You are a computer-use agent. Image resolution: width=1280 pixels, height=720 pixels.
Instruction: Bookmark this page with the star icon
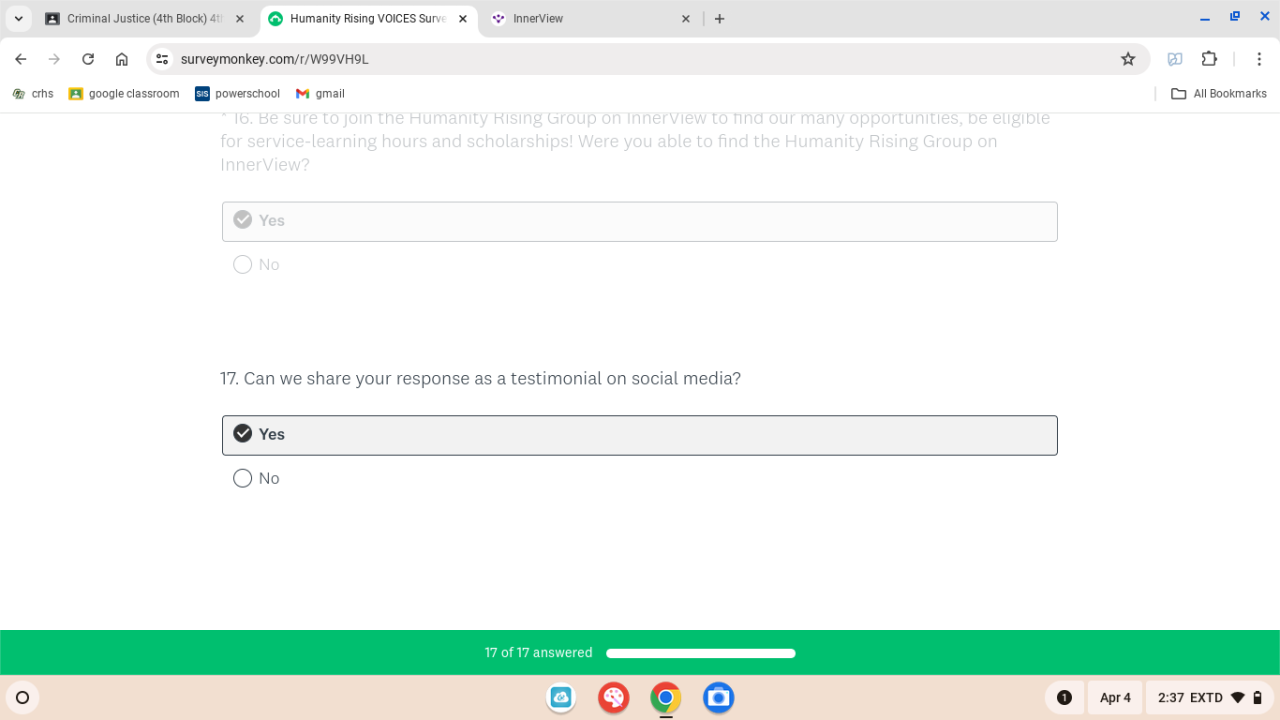tap(1128, 59)
